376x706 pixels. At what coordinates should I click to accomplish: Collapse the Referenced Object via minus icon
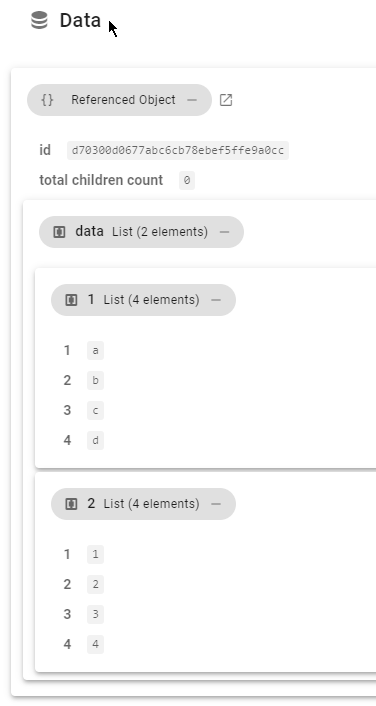click(192, 100)
